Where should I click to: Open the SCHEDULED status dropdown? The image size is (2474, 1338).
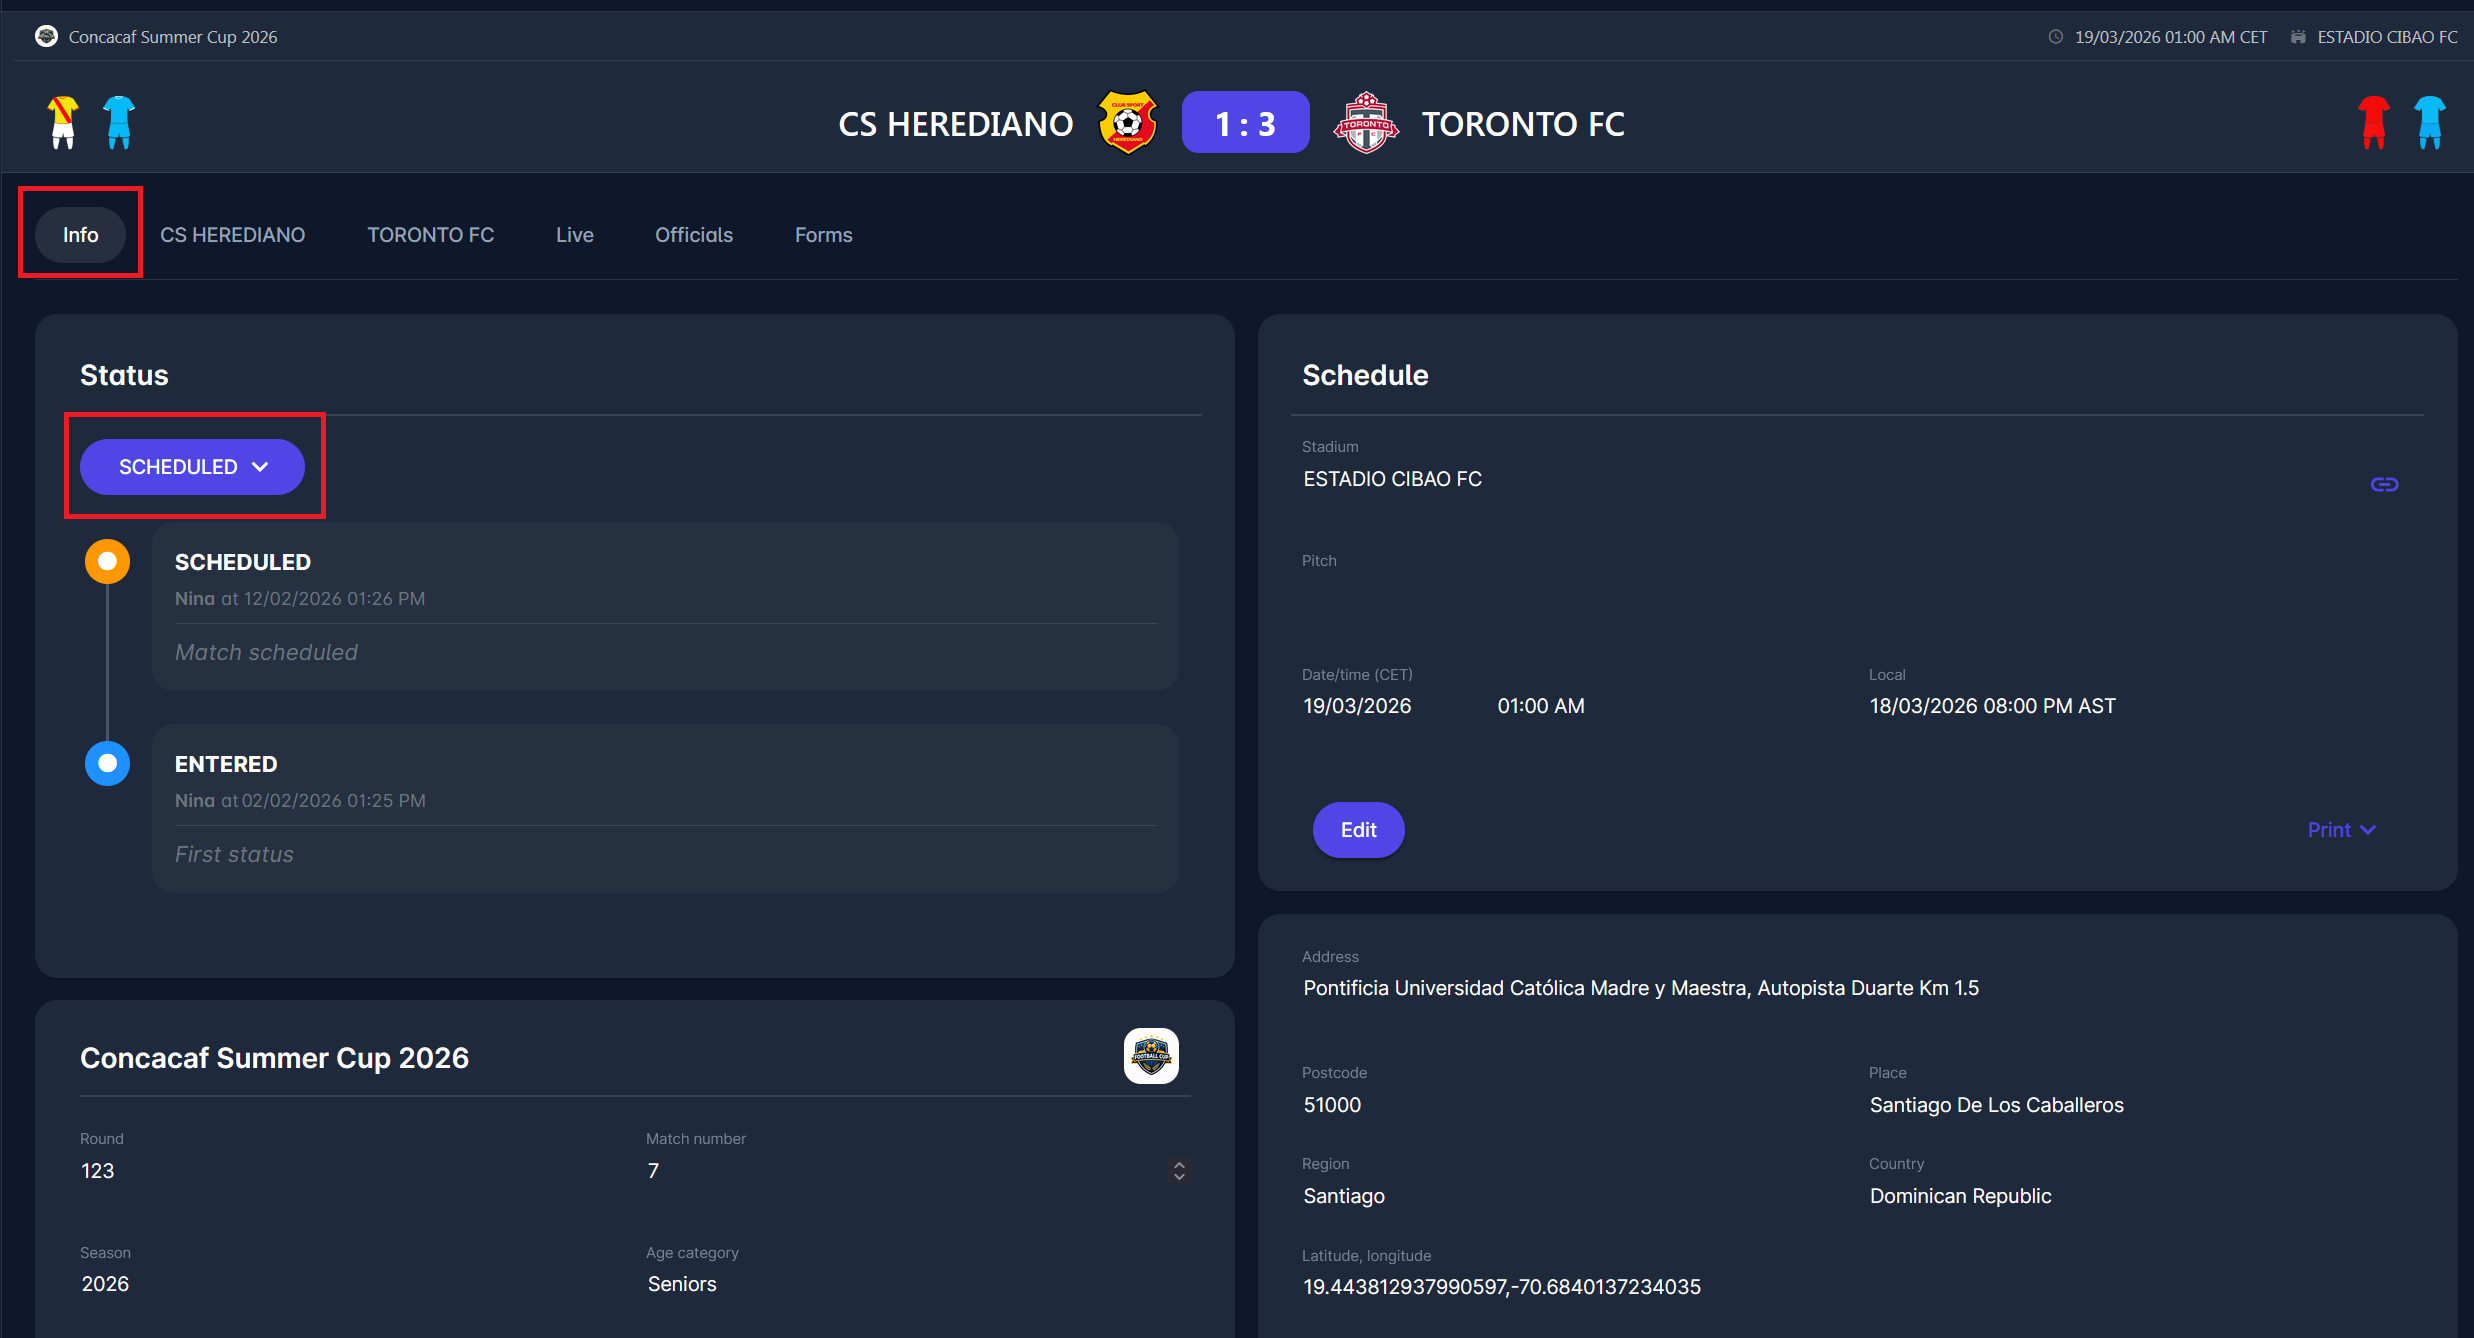tap(192, 467)
